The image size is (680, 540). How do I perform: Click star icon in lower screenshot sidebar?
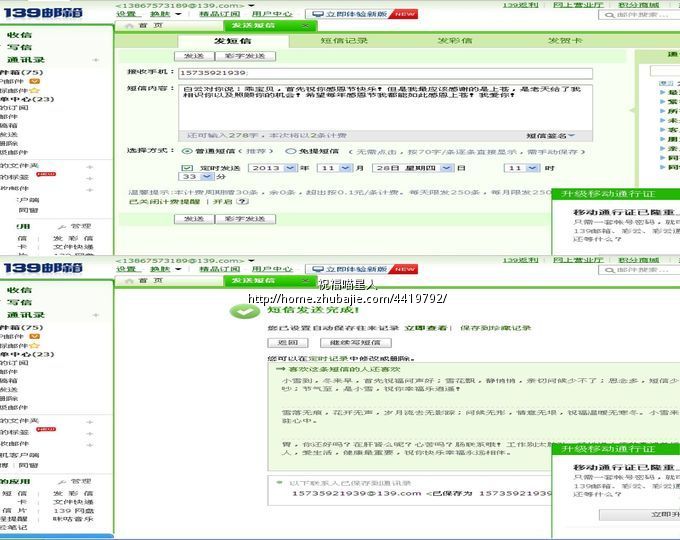35,345
